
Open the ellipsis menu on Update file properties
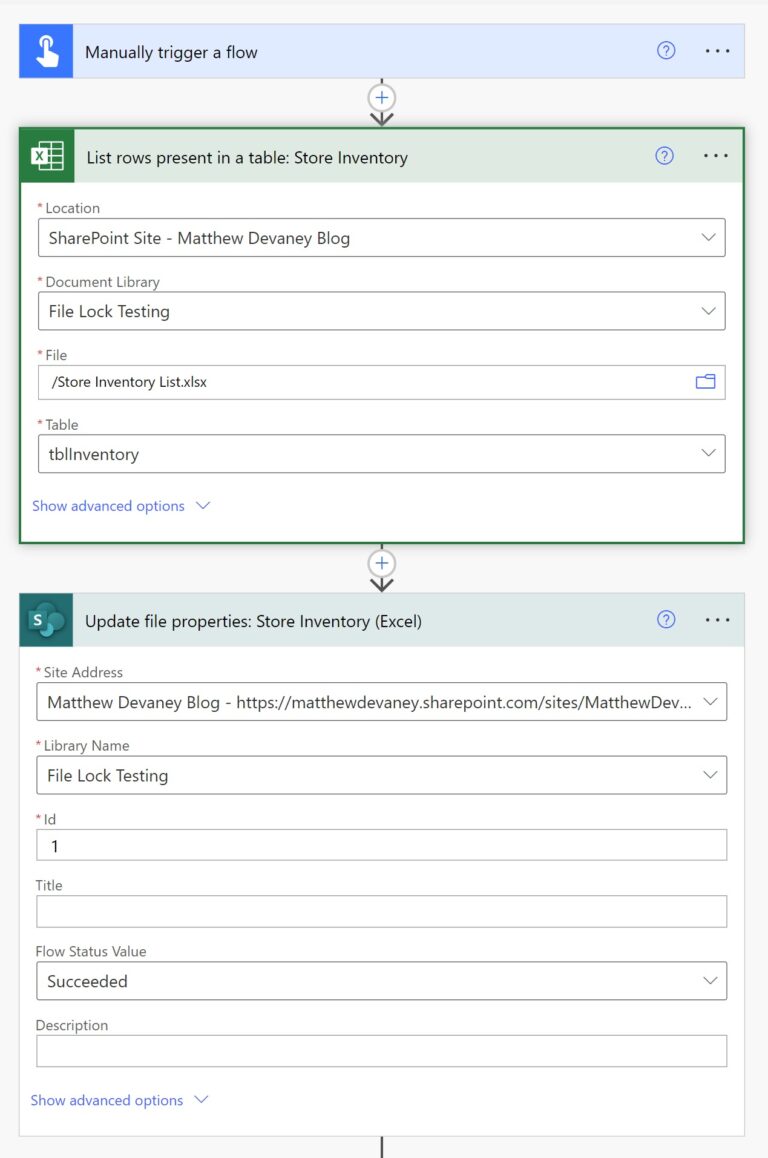(x=717, y=620)
